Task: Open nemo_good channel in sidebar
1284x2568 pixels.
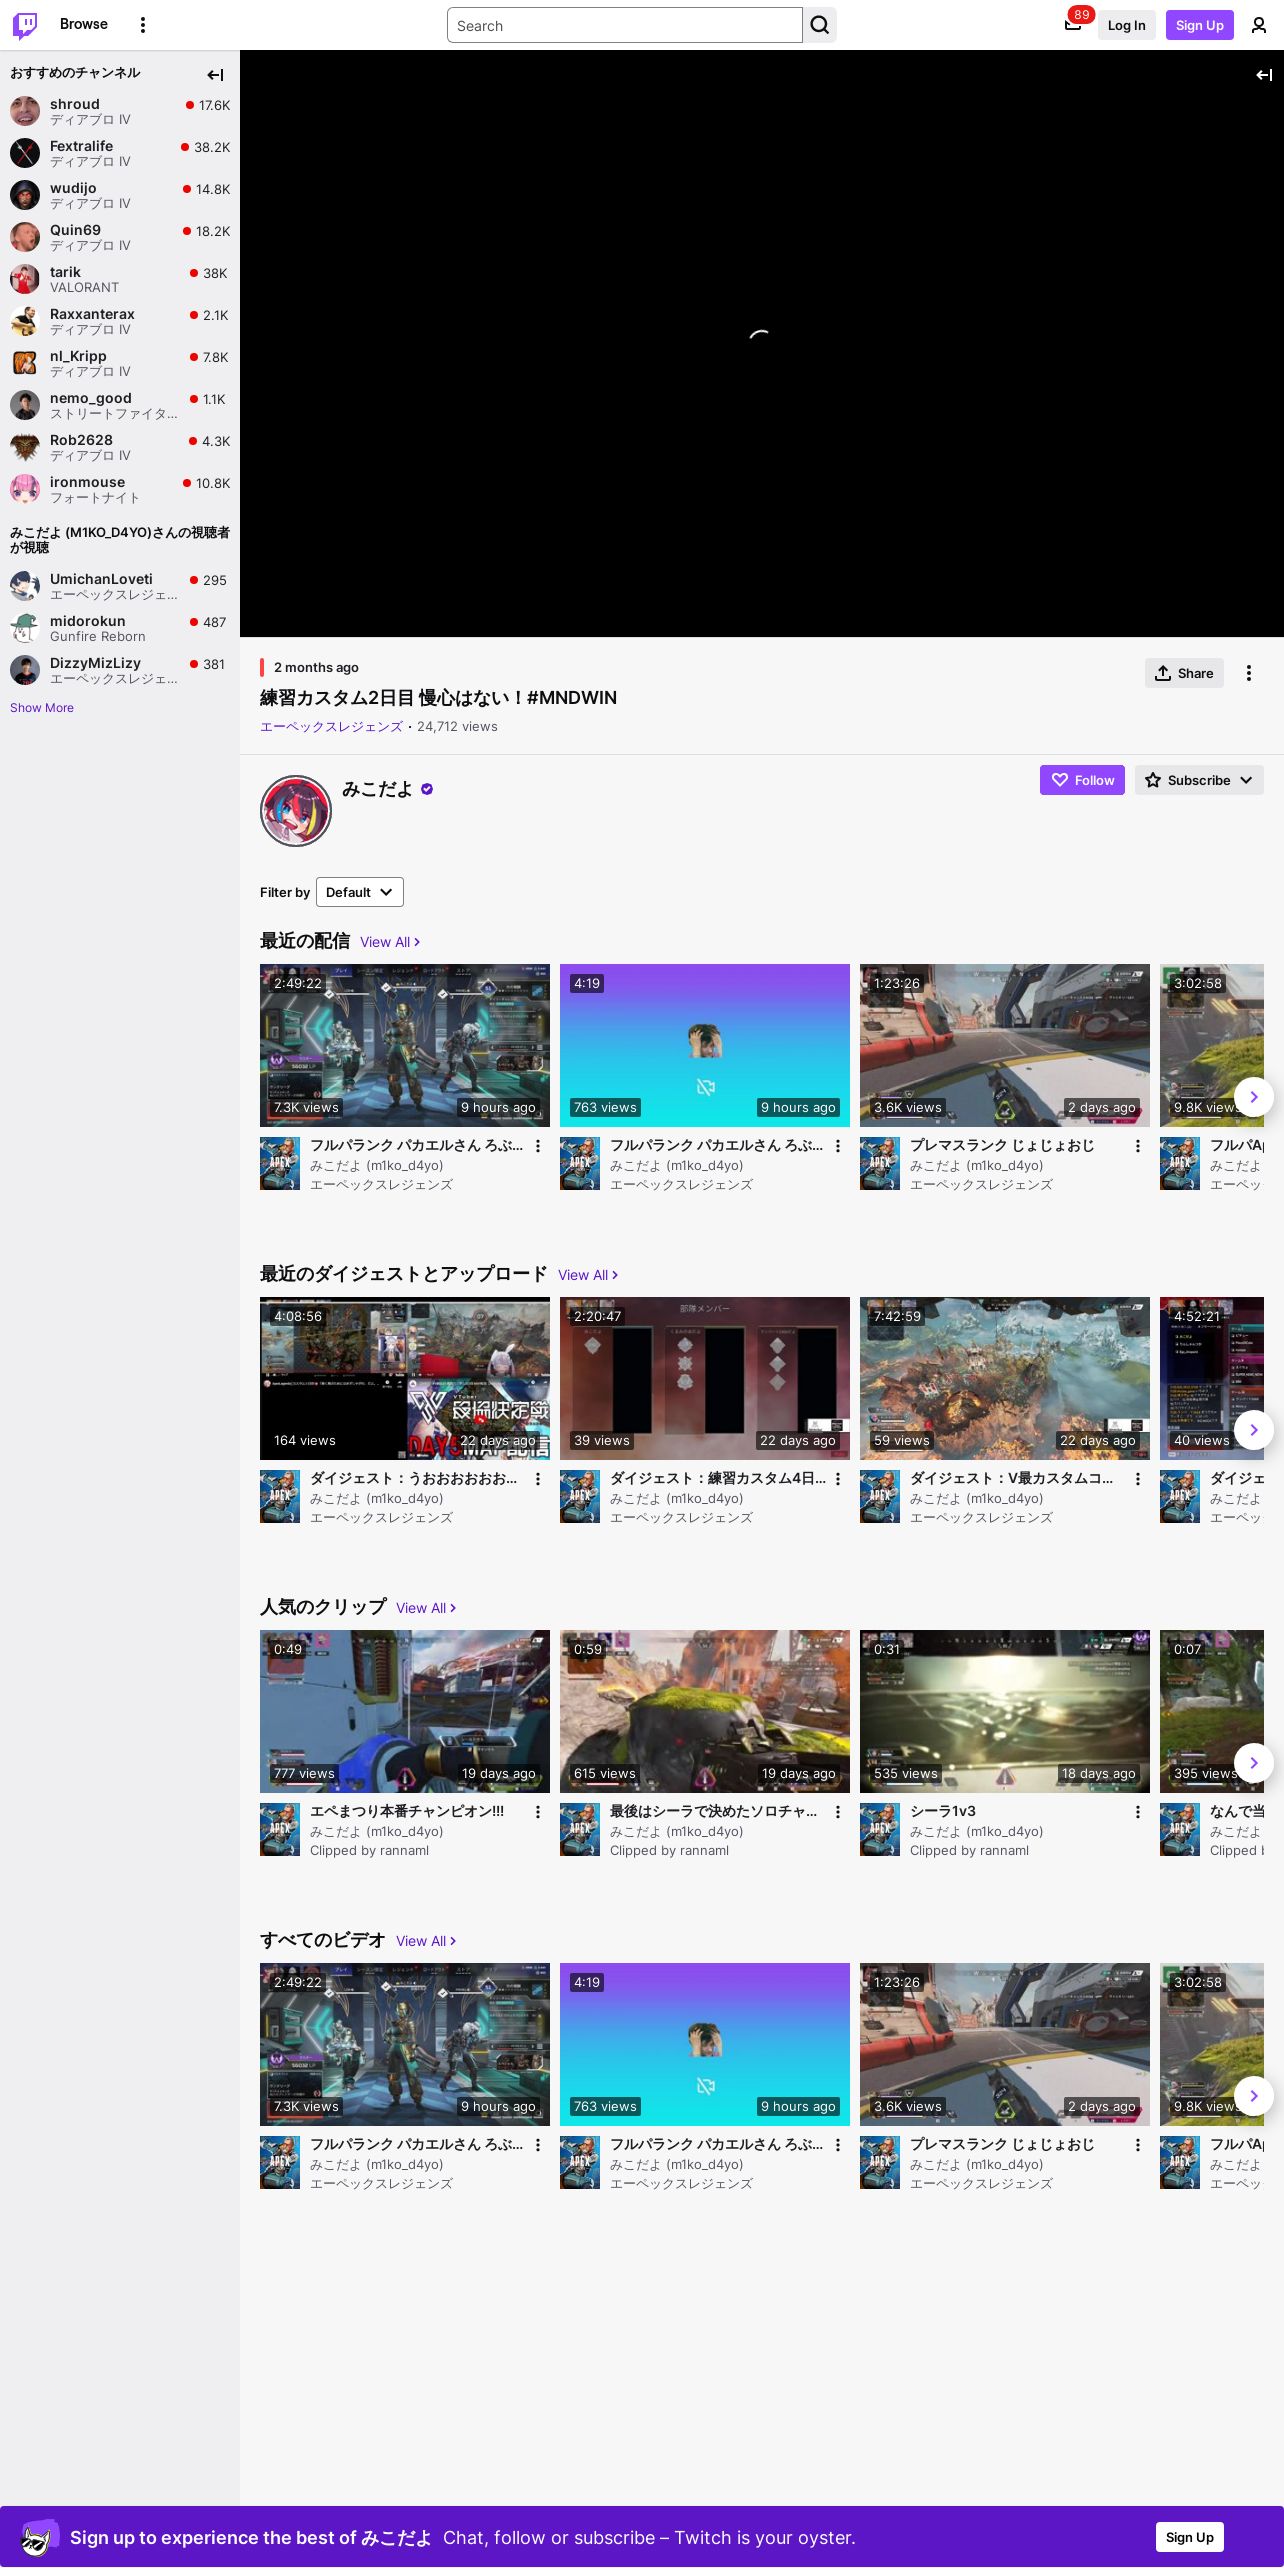Action: tap(120, 405)
